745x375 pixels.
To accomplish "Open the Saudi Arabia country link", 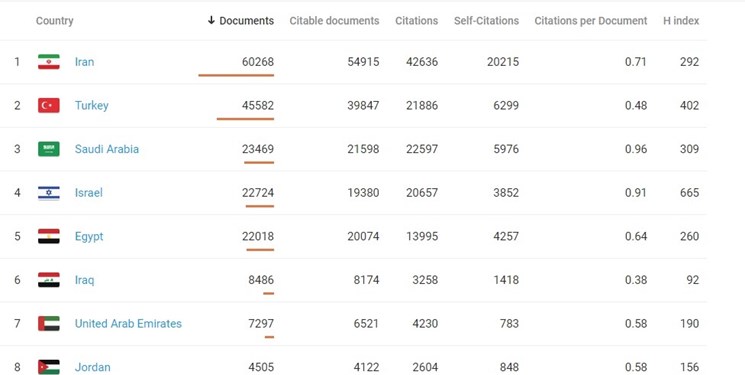I will [x=107, y=149].
